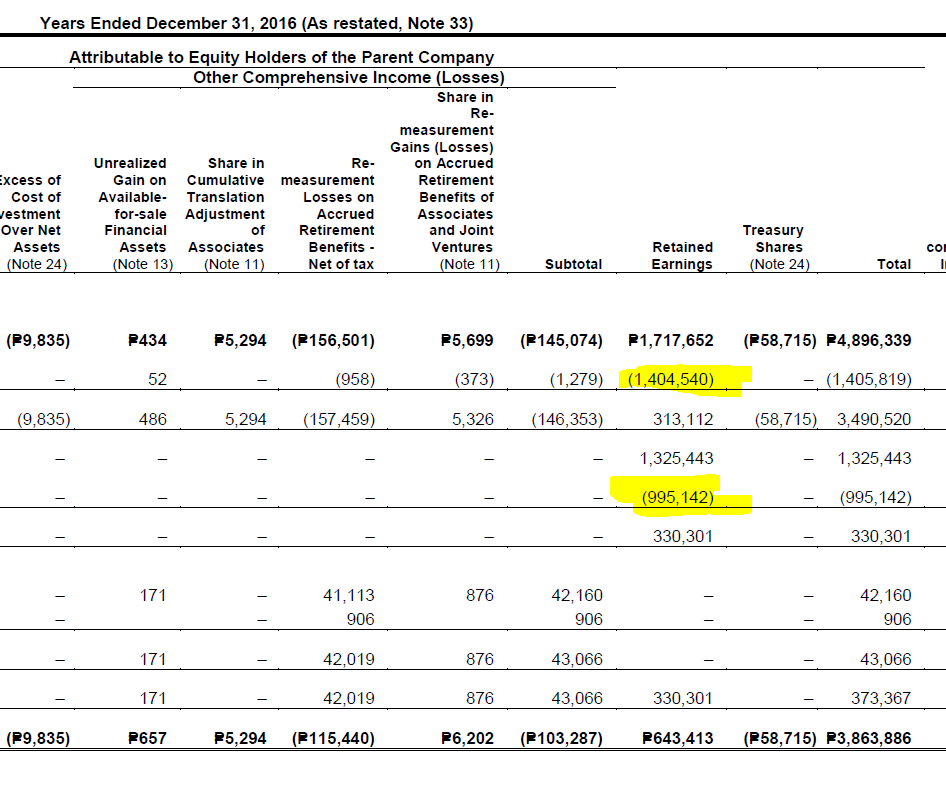This screenshot has width=946, height=787.
Task: Click the Attributable to Equity Holders heading
Action: (x=281, y=57)
